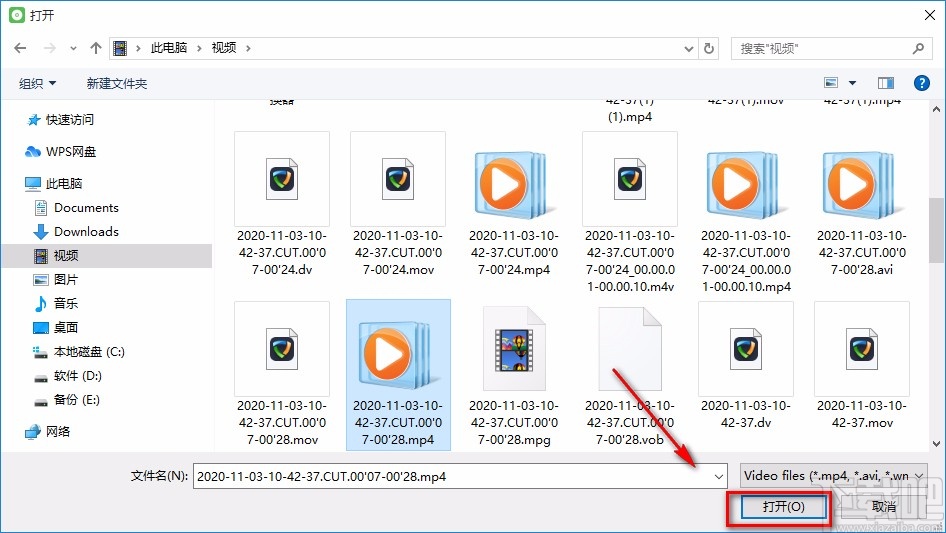The height and width of the screenshot is (533, 946).
Task: Select file CUT.00'07-00'24.mp4 thumbnail
Action: pos(513,184)
